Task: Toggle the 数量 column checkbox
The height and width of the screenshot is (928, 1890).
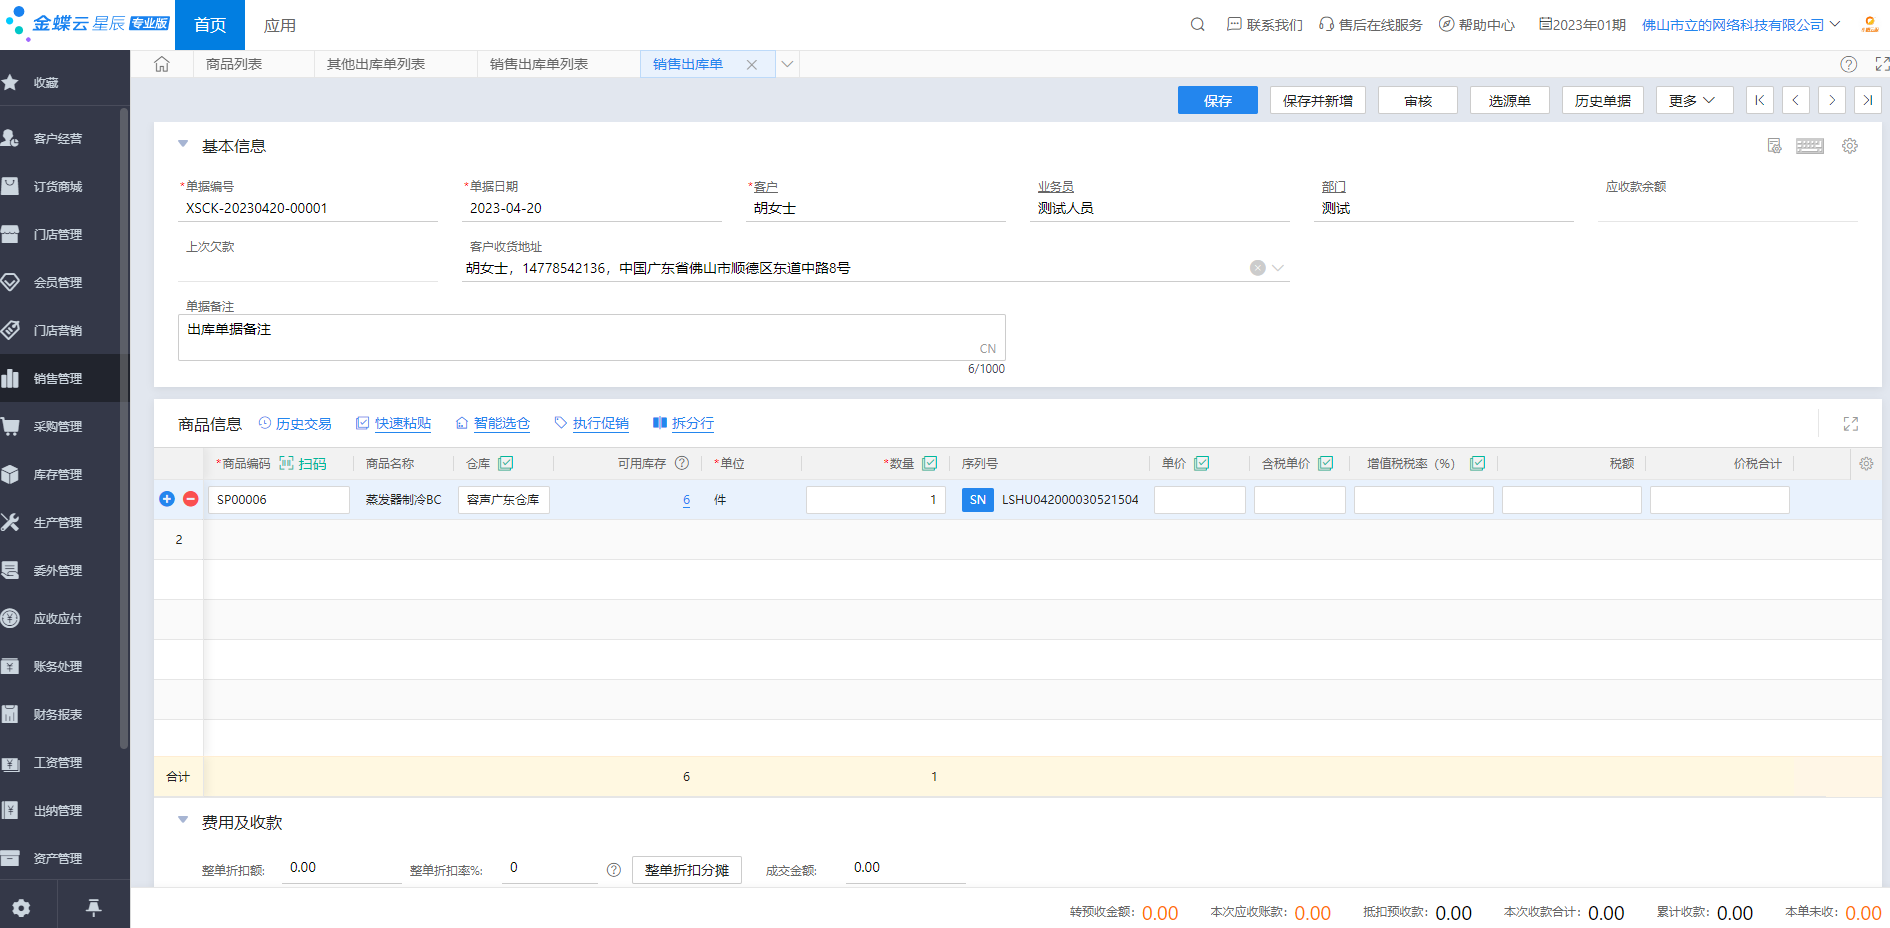Action: (x=930, y=463)
